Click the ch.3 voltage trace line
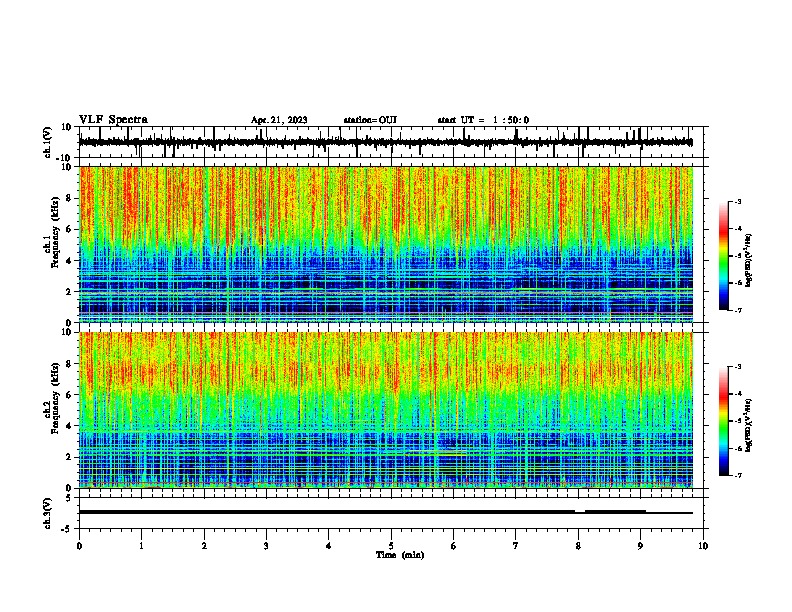The height and width of the screenshot is (612, 792). click(385, 512)
